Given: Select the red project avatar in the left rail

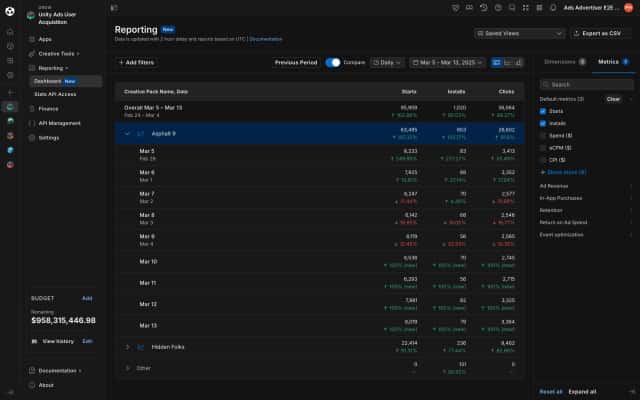Looking at the screenshot, I should click(11, 165).
